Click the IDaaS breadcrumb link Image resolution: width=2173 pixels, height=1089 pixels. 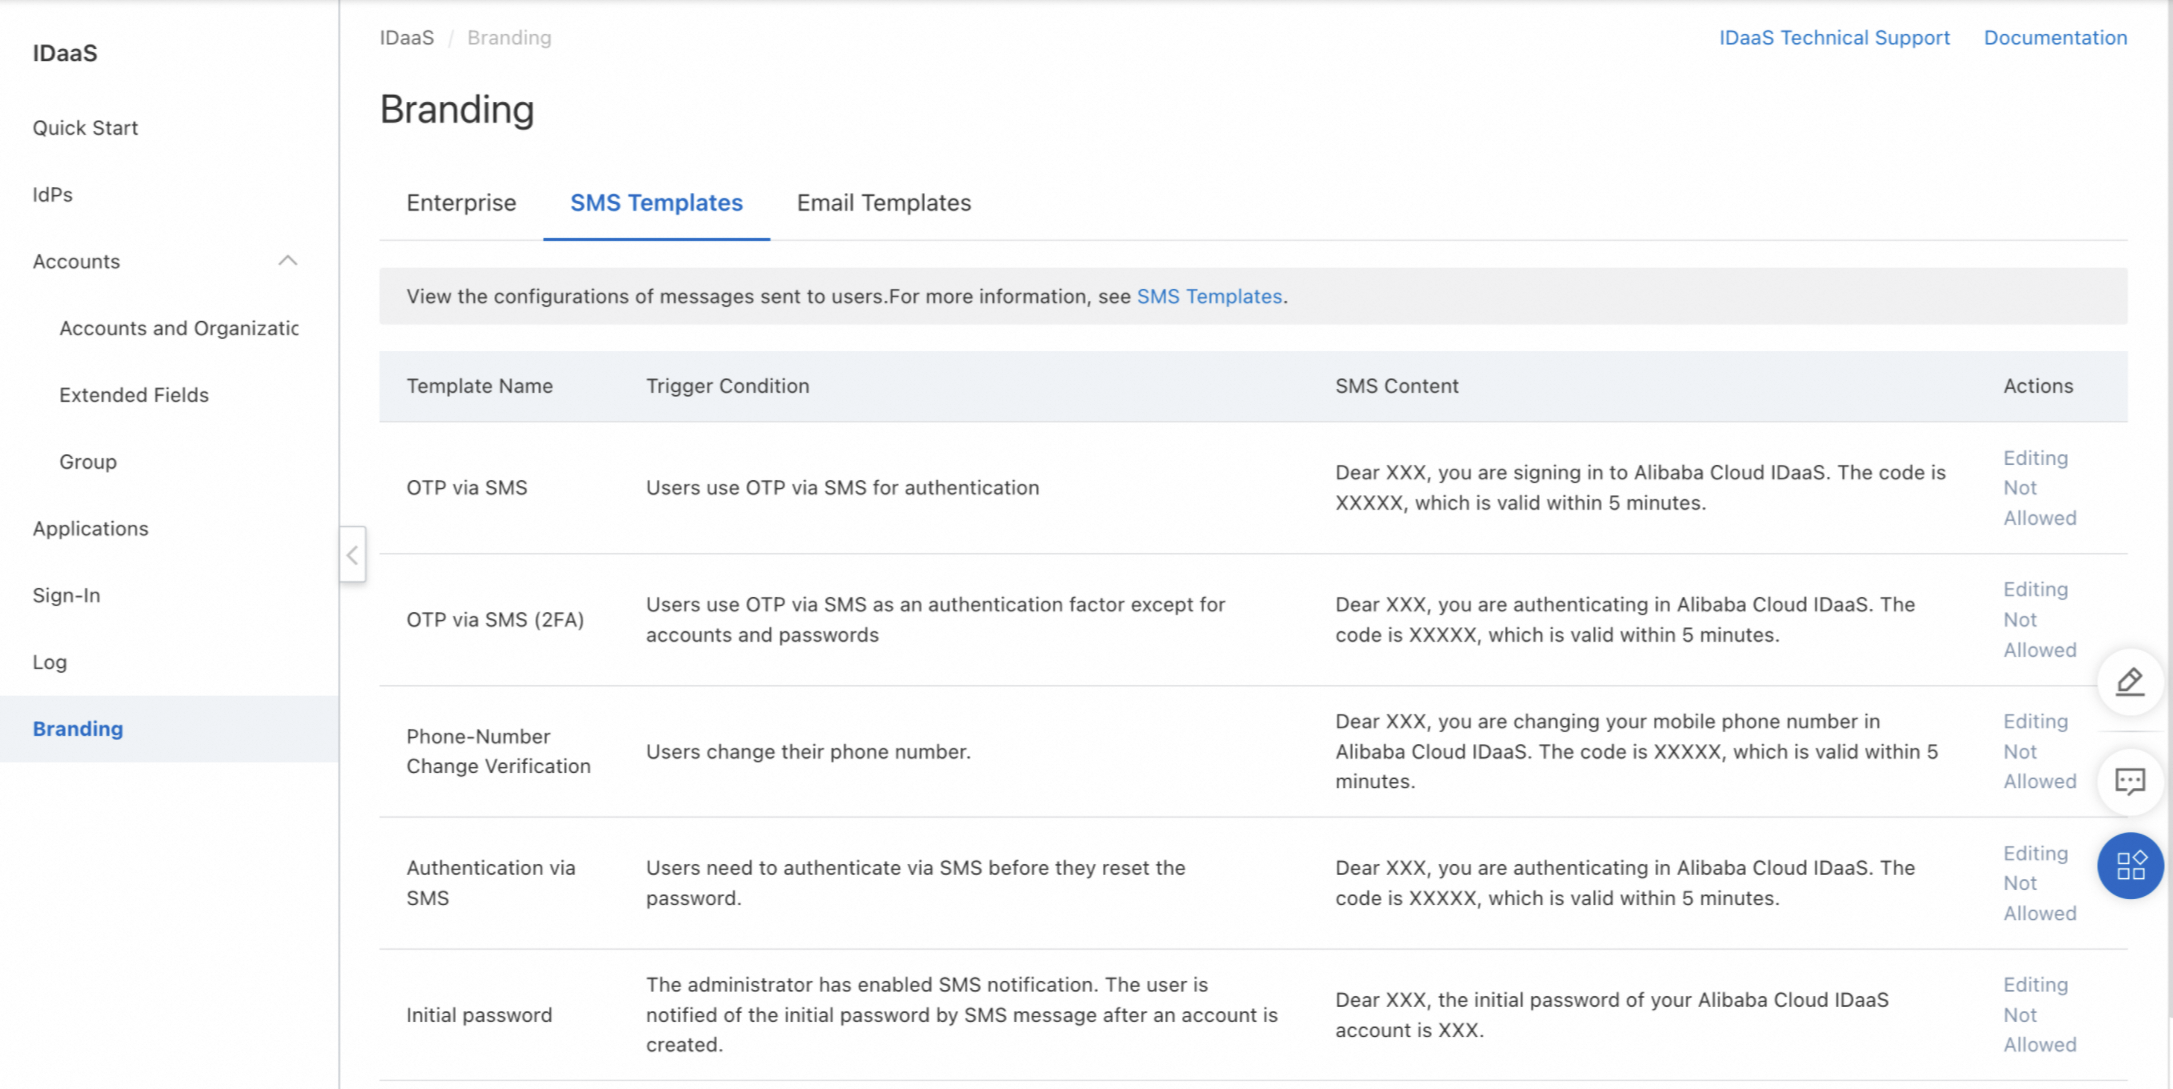[x=407, y=38]
